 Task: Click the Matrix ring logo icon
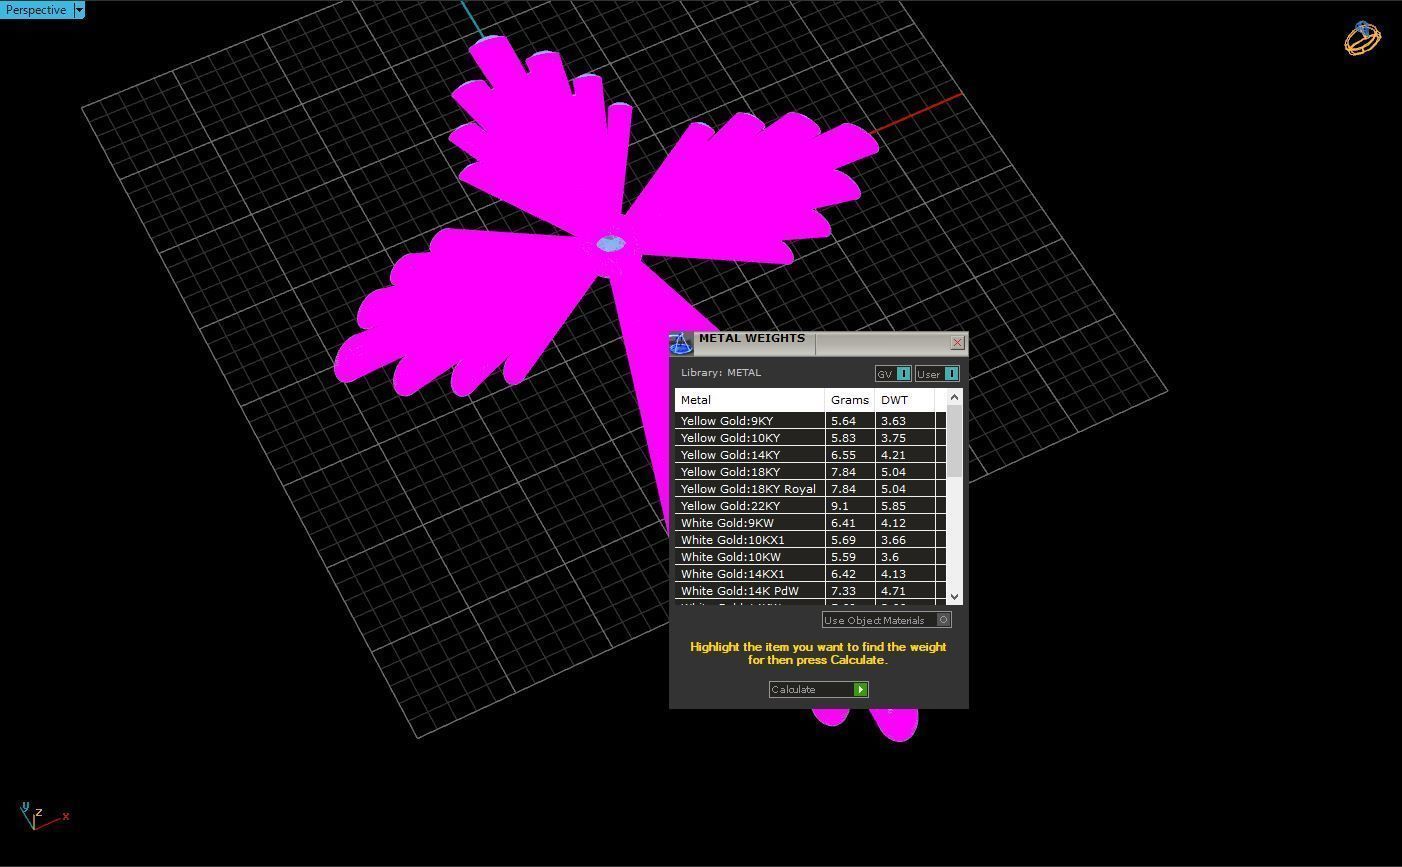point(1362,37)
